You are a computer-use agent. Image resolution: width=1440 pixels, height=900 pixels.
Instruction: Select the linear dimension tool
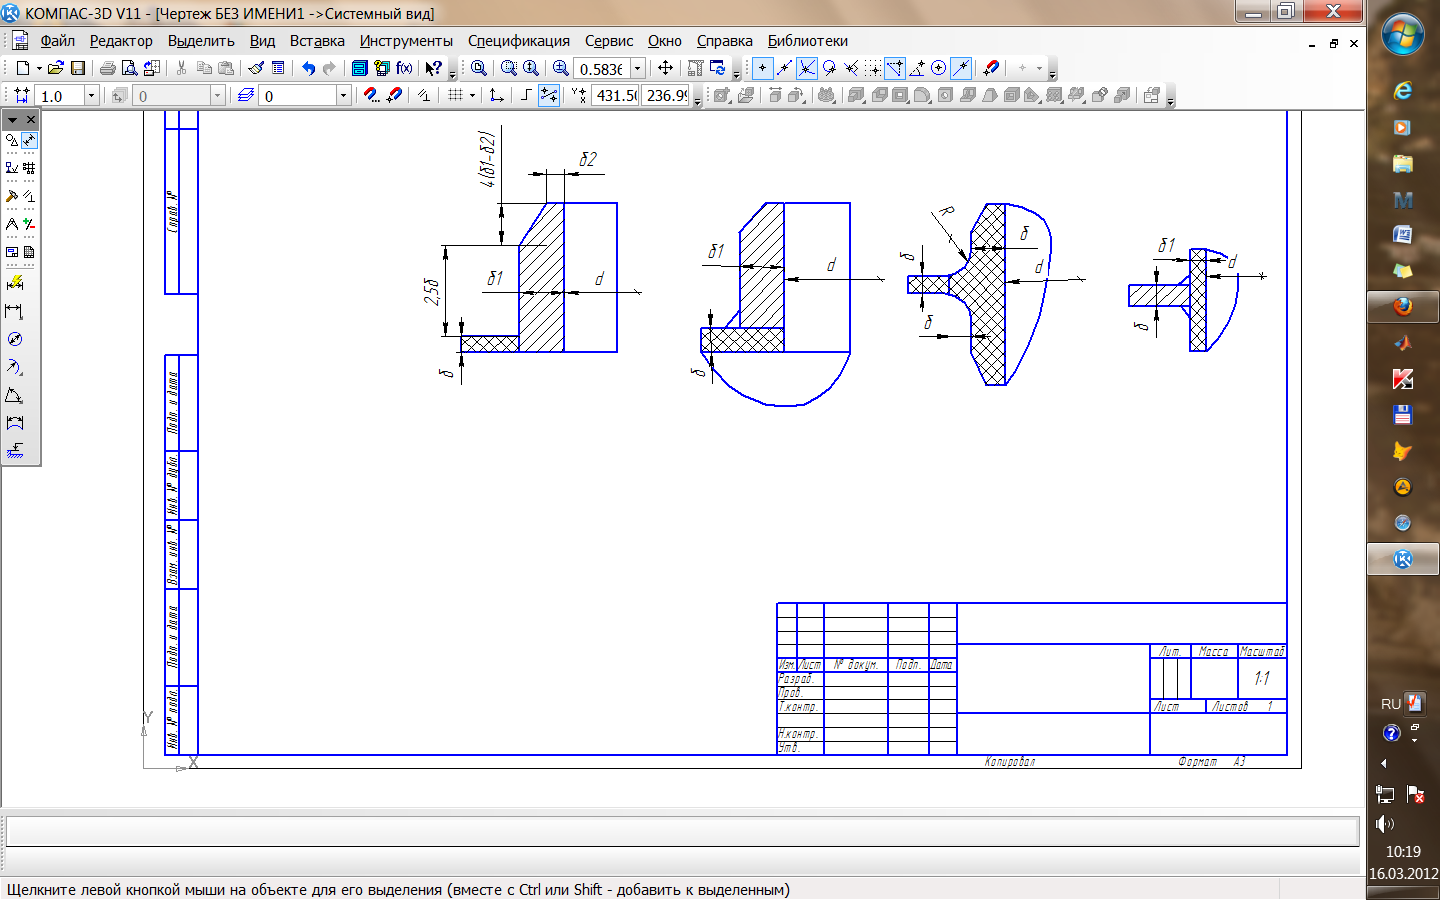click(14, 311)
